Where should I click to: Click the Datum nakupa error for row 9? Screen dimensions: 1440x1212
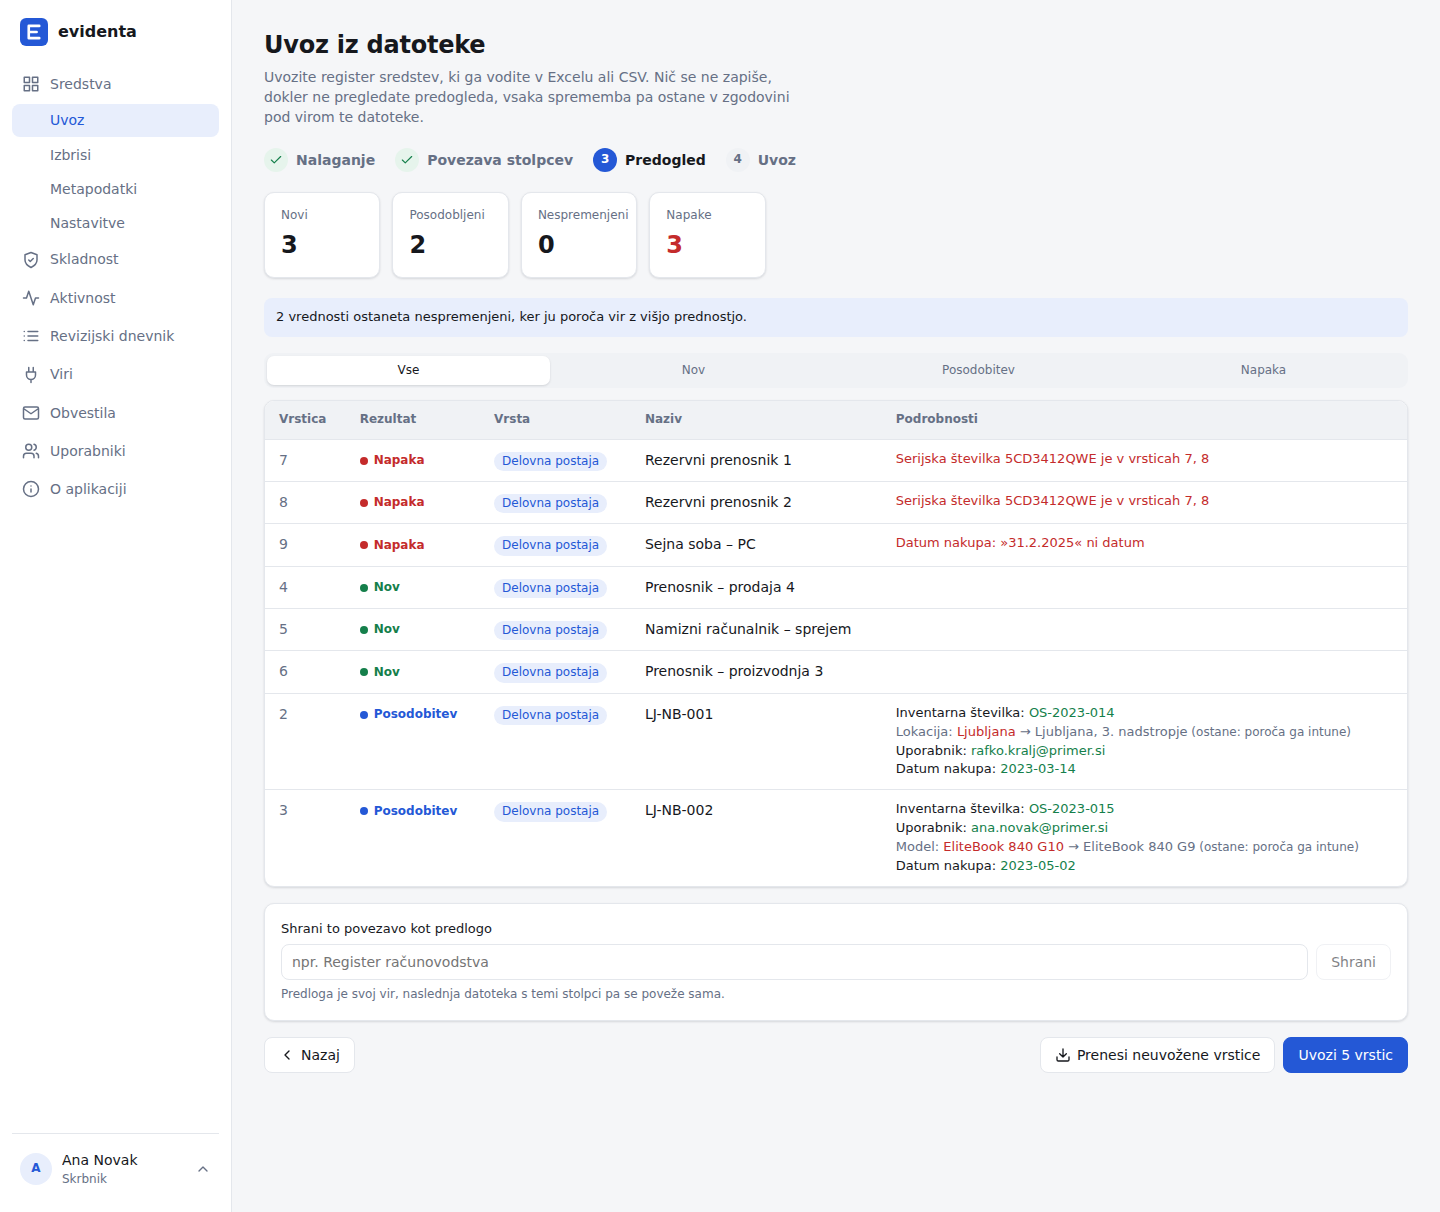coord(1020,543)
